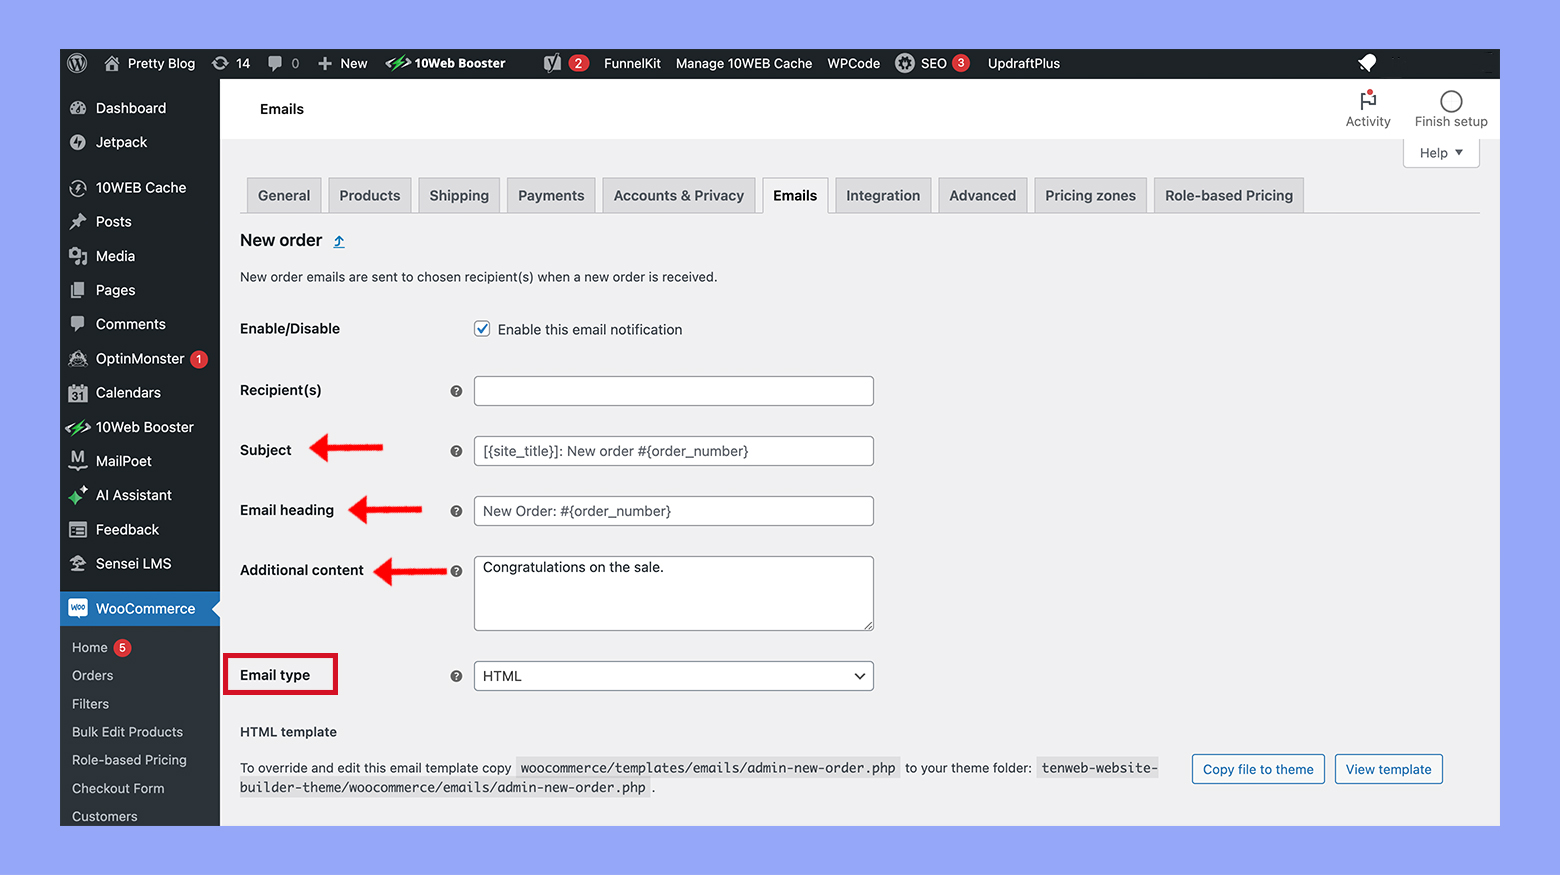1560x875 pixels.
Task: Select the 10Web Booster sidebar icon
Action: (78, 427)
